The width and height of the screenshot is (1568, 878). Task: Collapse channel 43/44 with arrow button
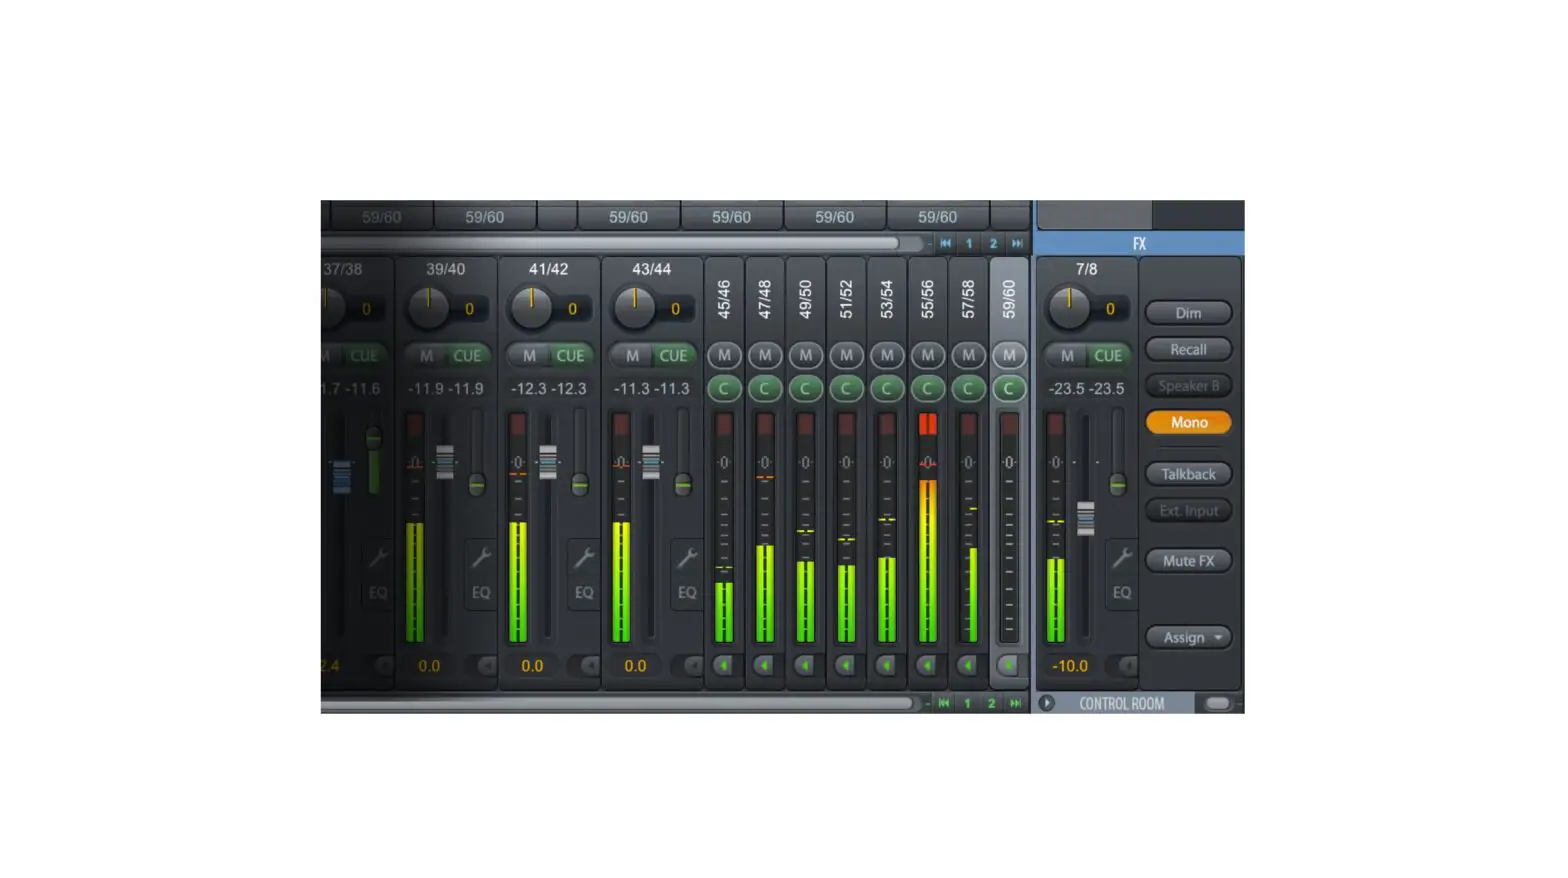tap(693, 665)
